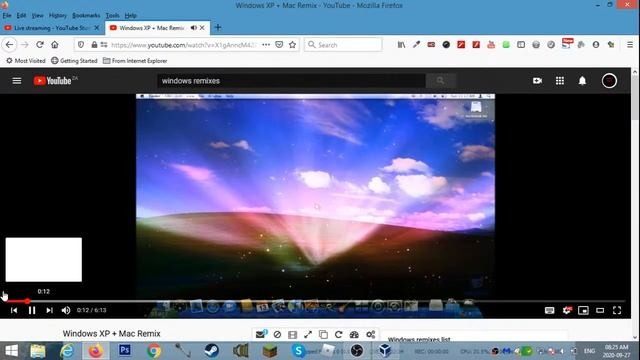
Task: Enable miniplayer mode
Action: (583, 311)
